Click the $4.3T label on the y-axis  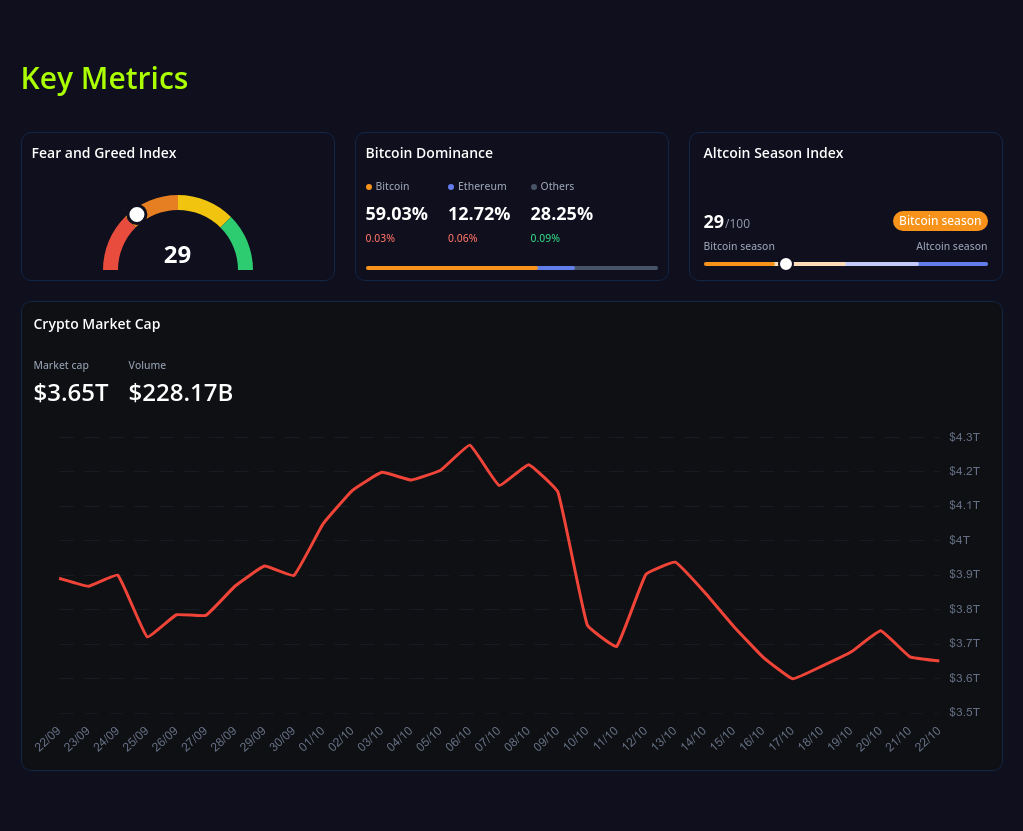[x=964, y=437]
